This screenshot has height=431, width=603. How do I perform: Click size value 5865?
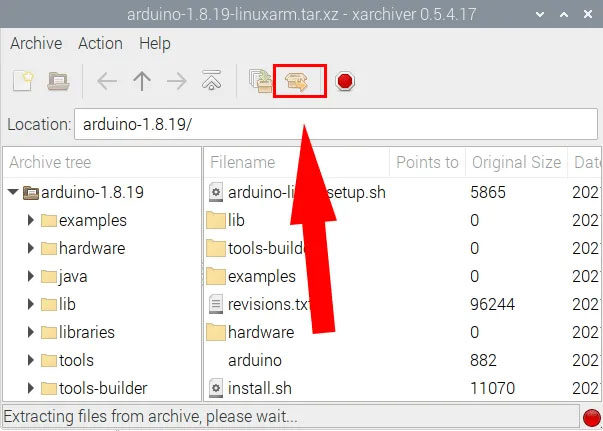[x=488, y=192]
